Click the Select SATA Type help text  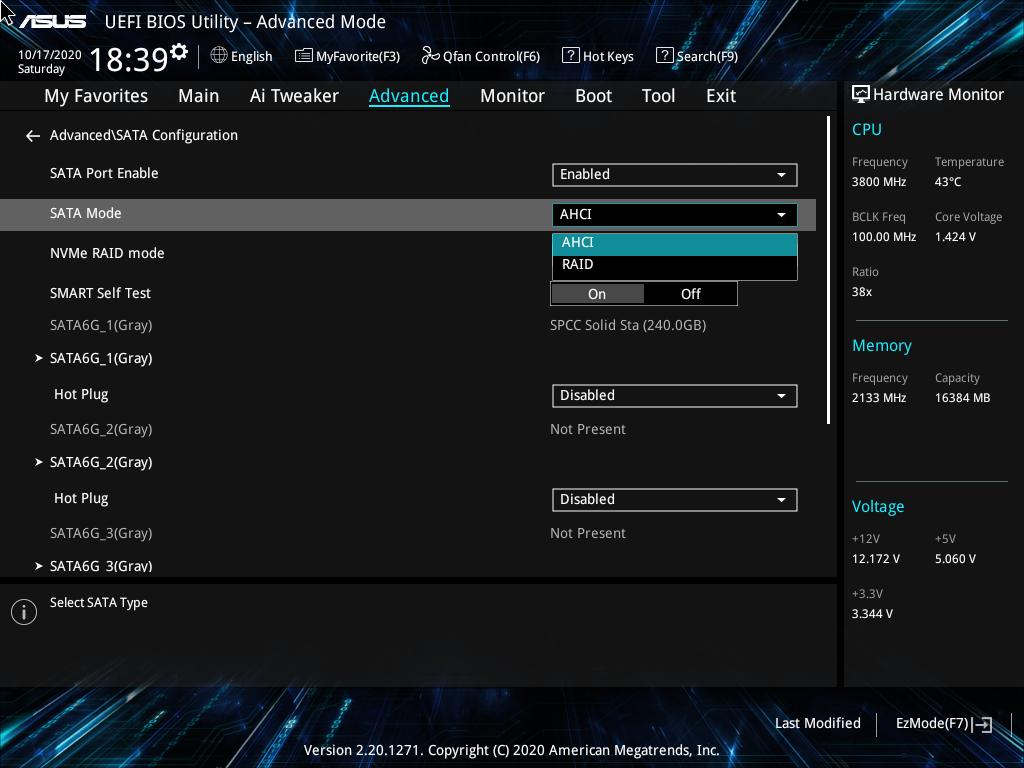point(99,603)
